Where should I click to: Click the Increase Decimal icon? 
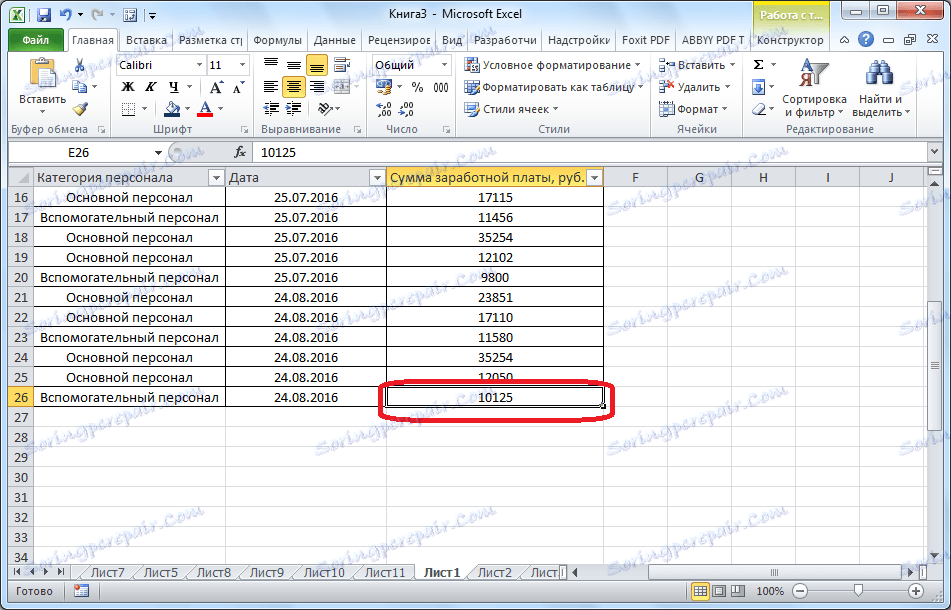pos(384,109)
